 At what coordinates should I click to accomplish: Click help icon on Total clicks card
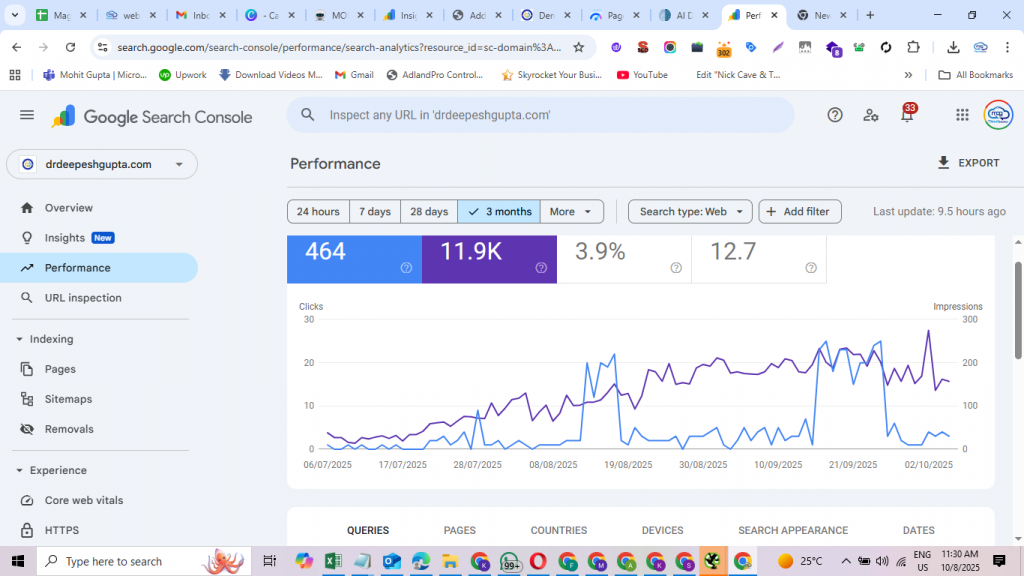point(406,267)
